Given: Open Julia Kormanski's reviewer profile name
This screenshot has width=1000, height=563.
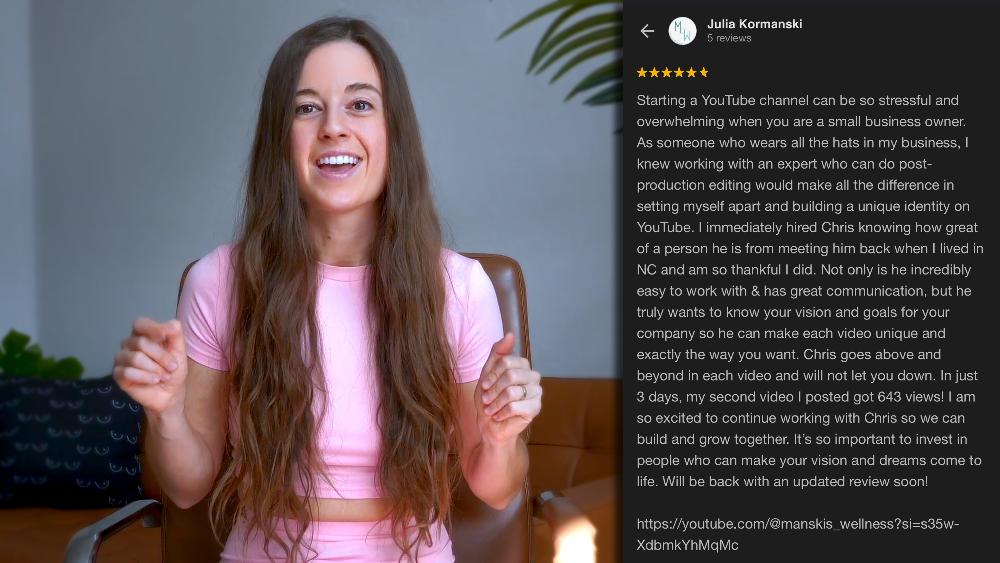Looking at the screenshot, I should [754, 24].
